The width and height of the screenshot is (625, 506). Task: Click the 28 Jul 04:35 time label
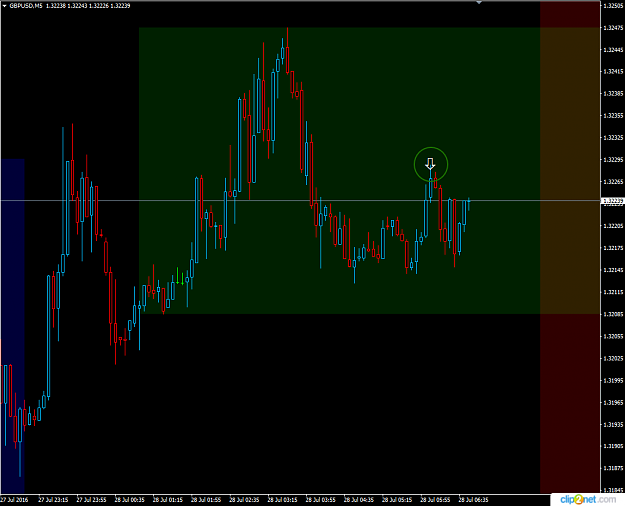[359, 500]
